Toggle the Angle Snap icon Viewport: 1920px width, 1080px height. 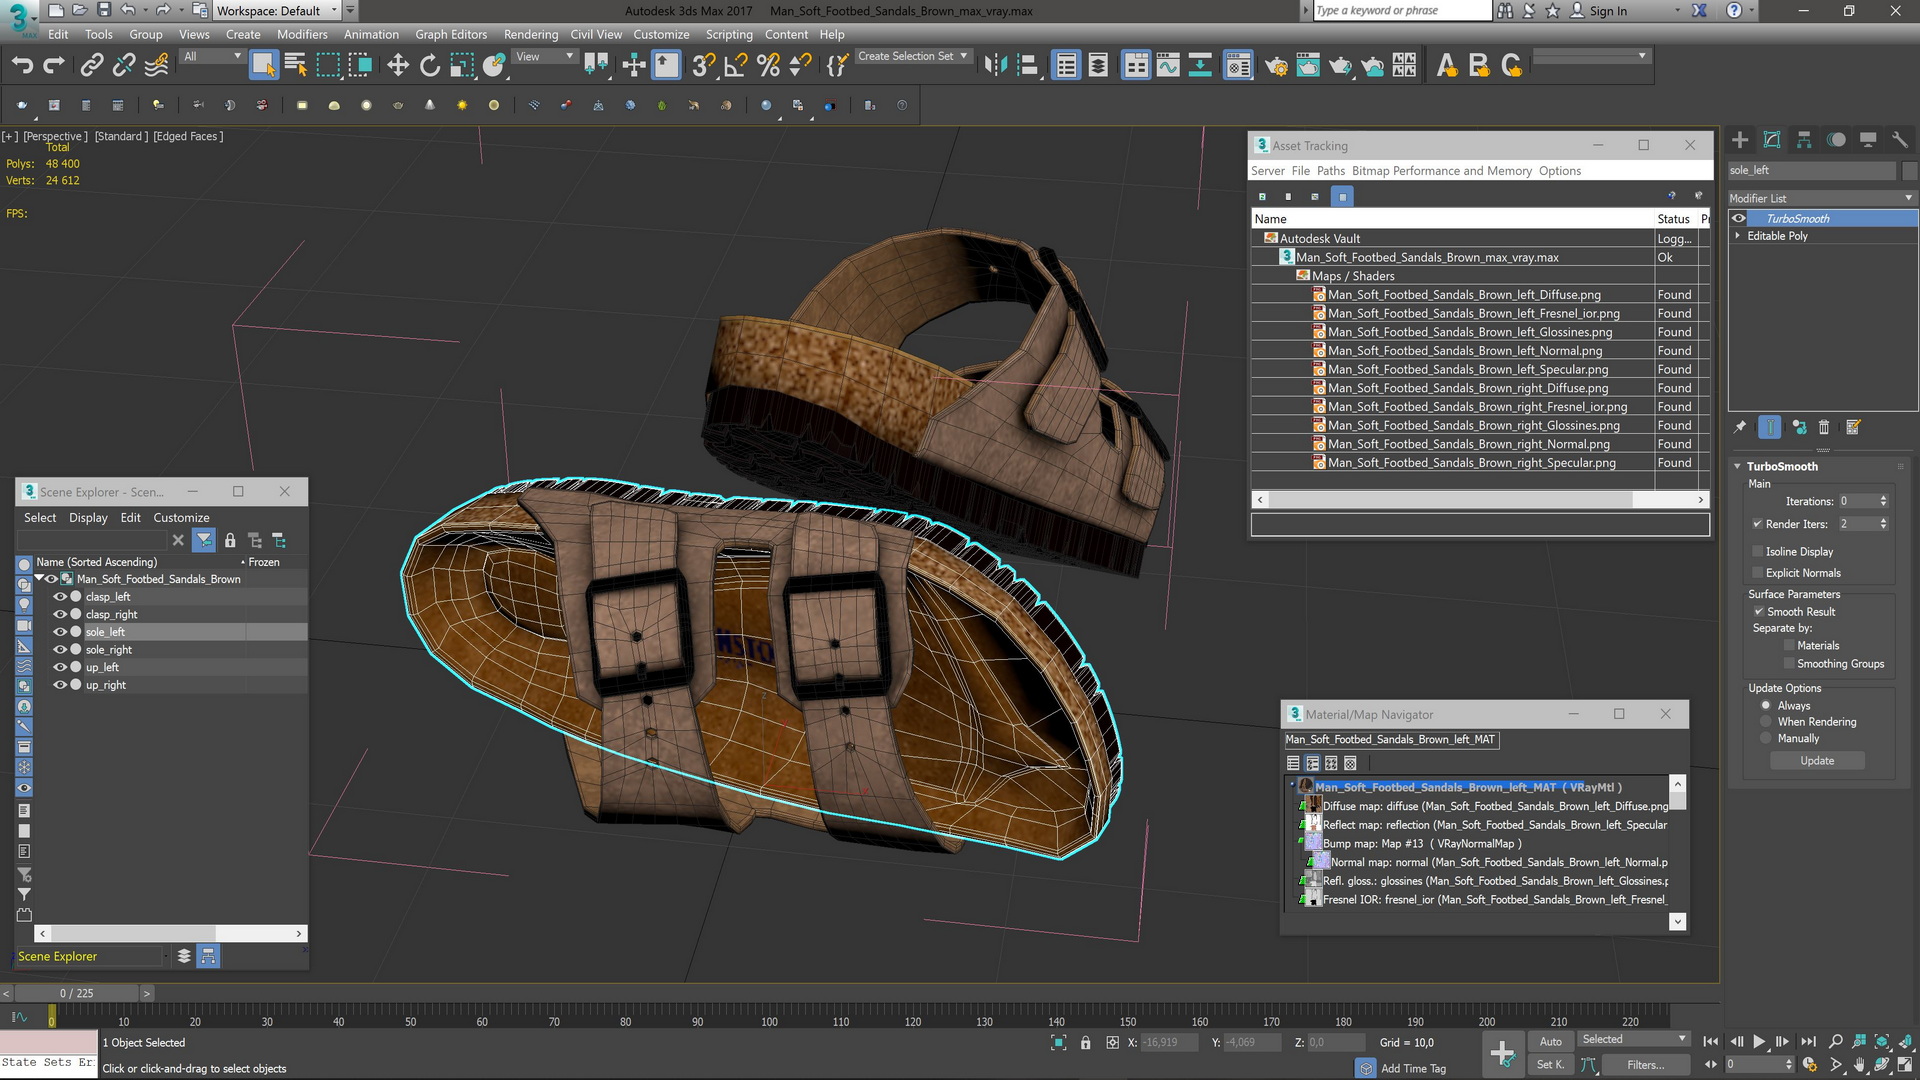(x=736, y=66)
